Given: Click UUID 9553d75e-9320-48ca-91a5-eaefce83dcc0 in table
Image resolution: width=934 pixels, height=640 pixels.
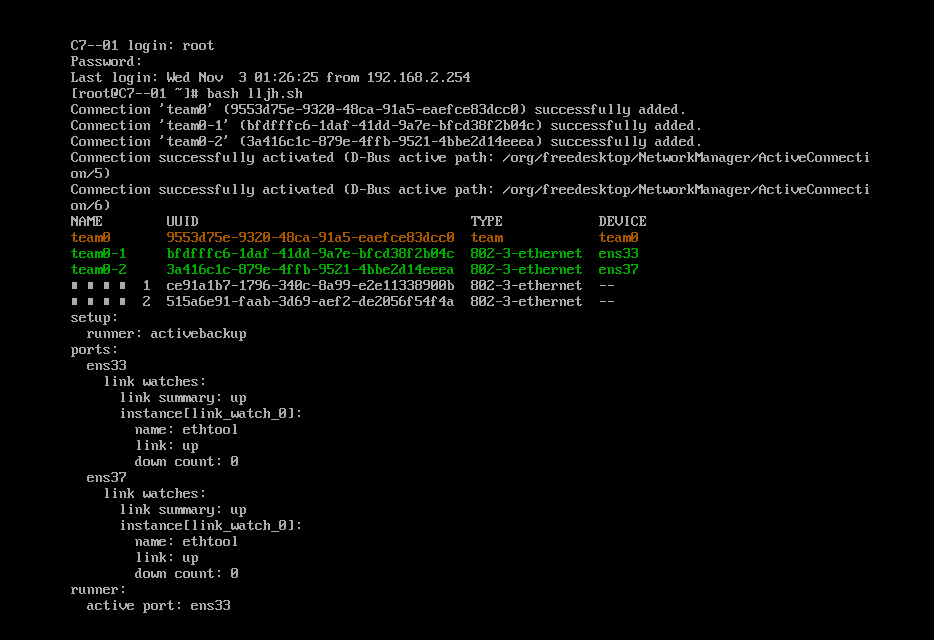Looking at the screenshot, I should pos(310,238).
